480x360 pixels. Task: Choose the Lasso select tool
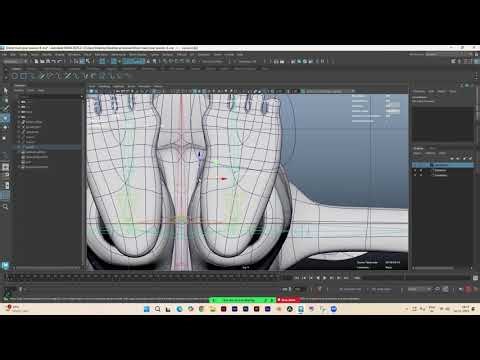click(x=5, y=100)
